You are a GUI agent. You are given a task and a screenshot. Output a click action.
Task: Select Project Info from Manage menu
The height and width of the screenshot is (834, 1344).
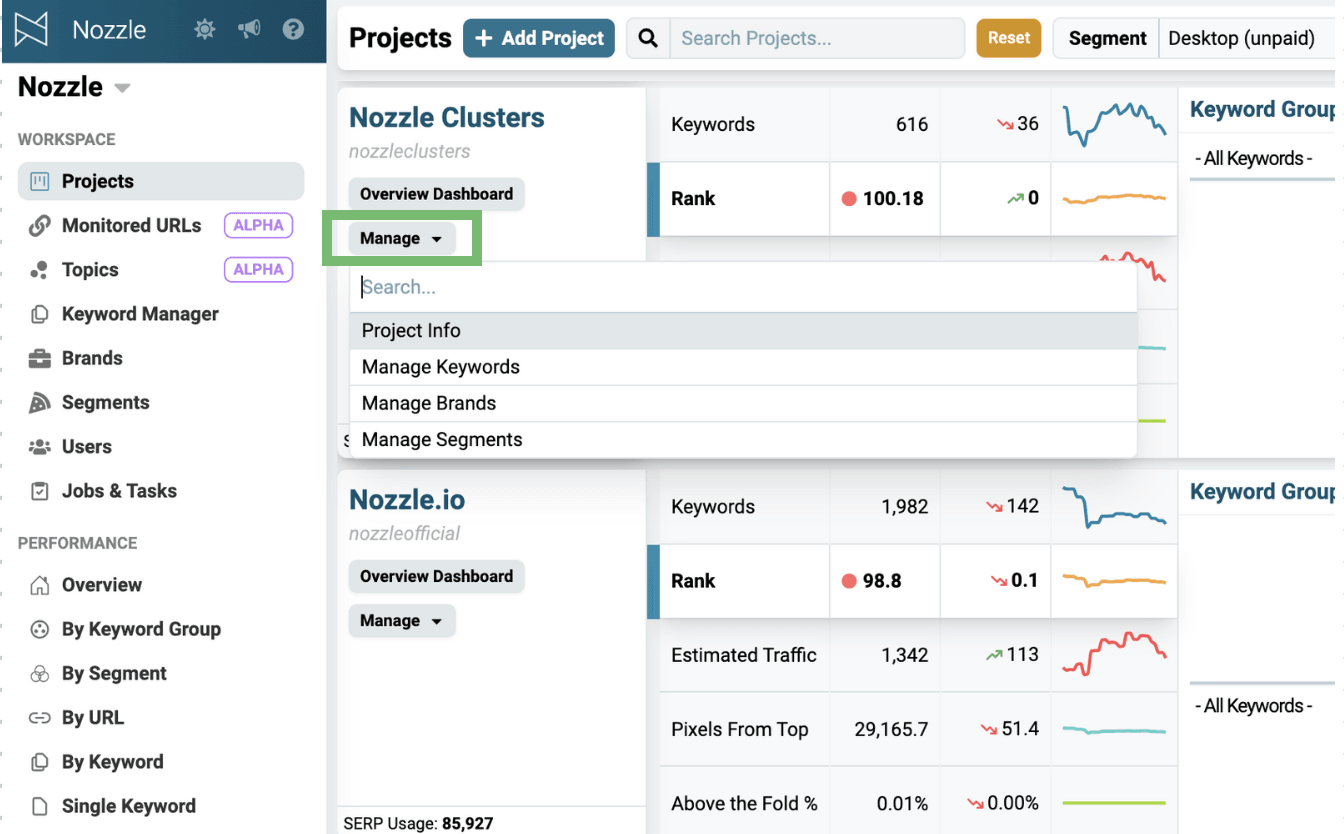click(743, 331)
